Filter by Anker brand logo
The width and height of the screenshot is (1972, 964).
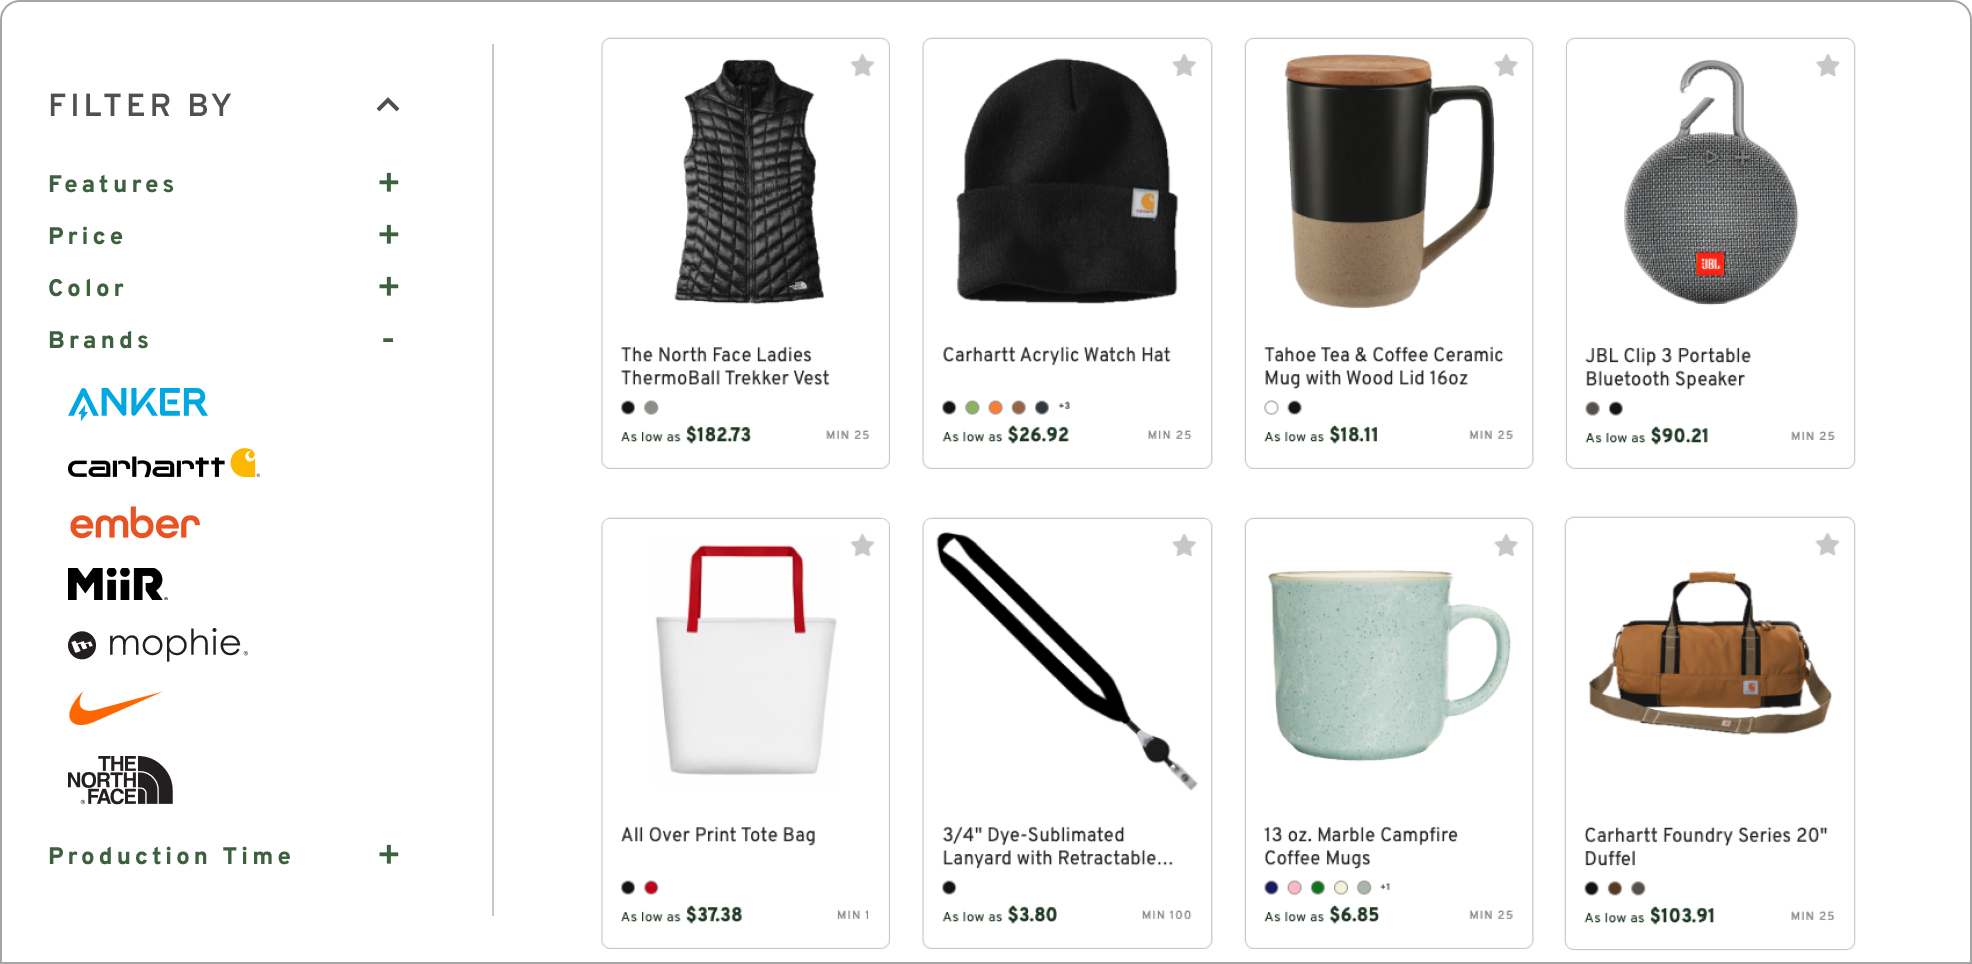(138, 403)
